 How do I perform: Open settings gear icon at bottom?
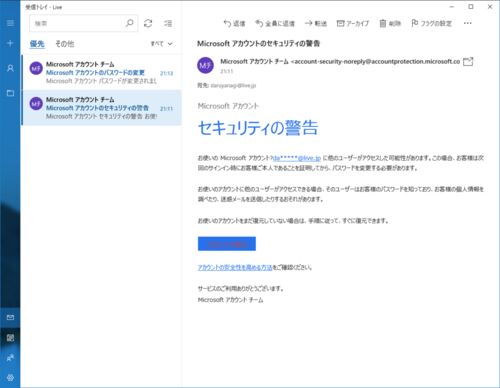click(10, 378)
